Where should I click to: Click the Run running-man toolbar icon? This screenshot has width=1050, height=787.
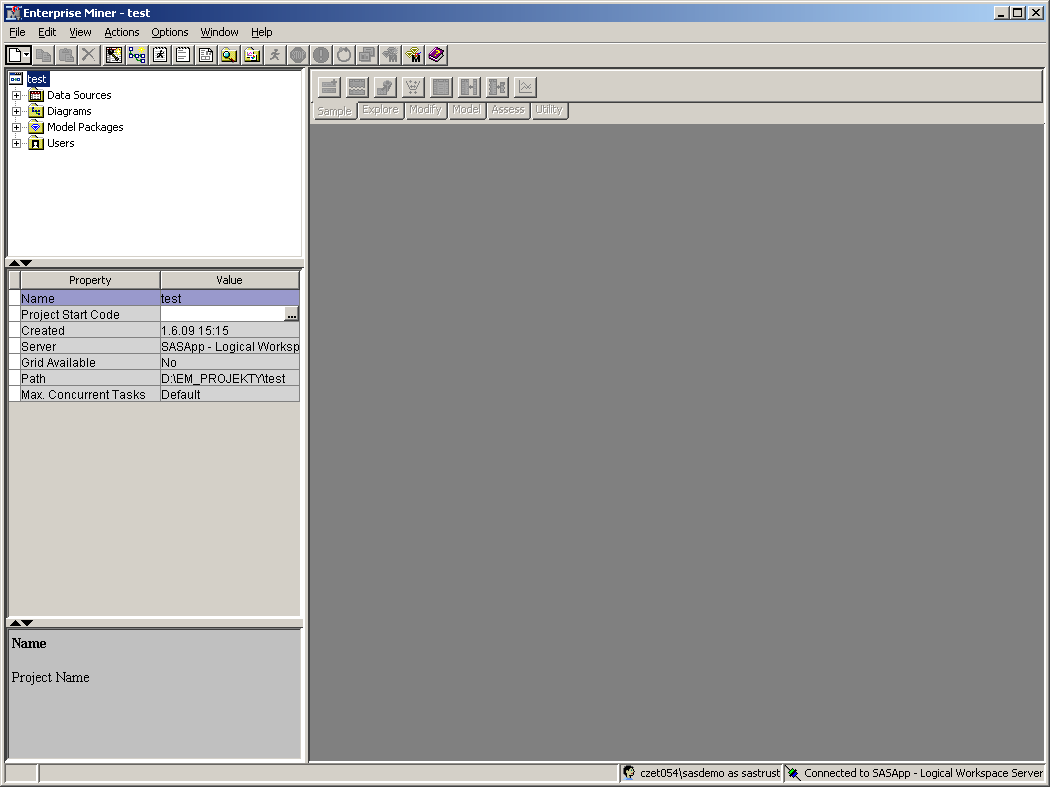tap(275, 55)
